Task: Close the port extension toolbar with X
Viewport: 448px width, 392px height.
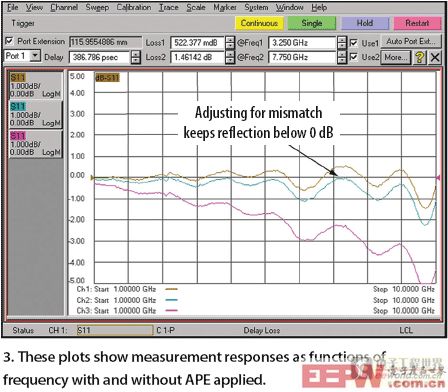Action: [x=435, y=57]
